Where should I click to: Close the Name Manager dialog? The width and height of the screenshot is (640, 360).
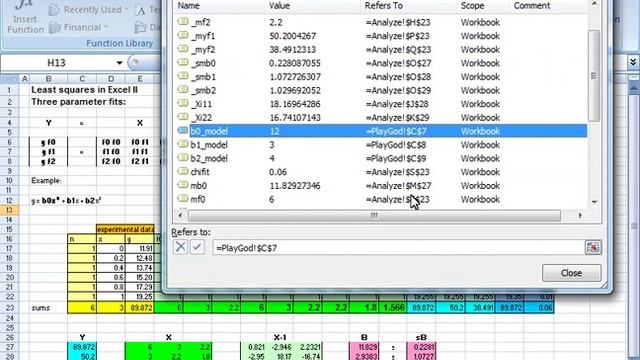[x=571, y=273]
